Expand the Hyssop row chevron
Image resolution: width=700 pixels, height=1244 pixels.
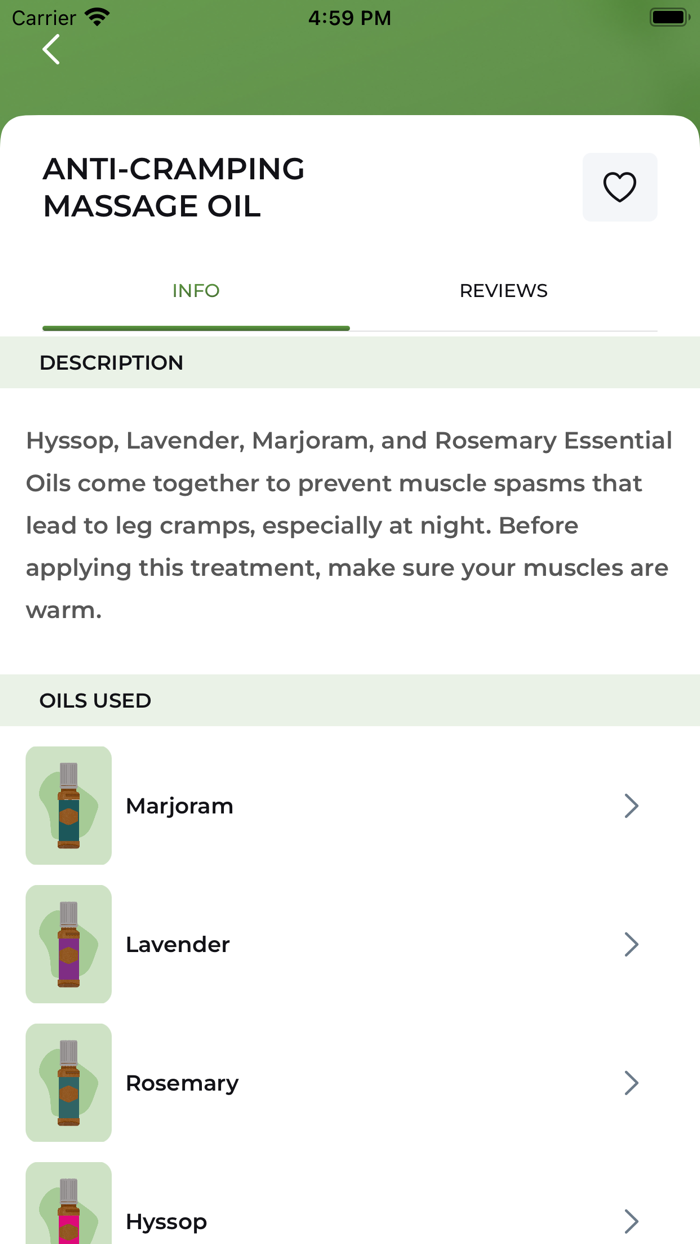tap(631, 1220)
